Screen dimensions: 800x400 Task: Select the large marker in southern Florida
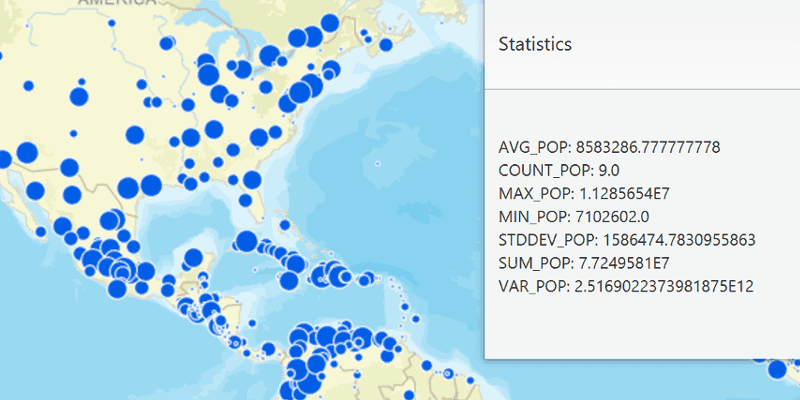point(245,201)
